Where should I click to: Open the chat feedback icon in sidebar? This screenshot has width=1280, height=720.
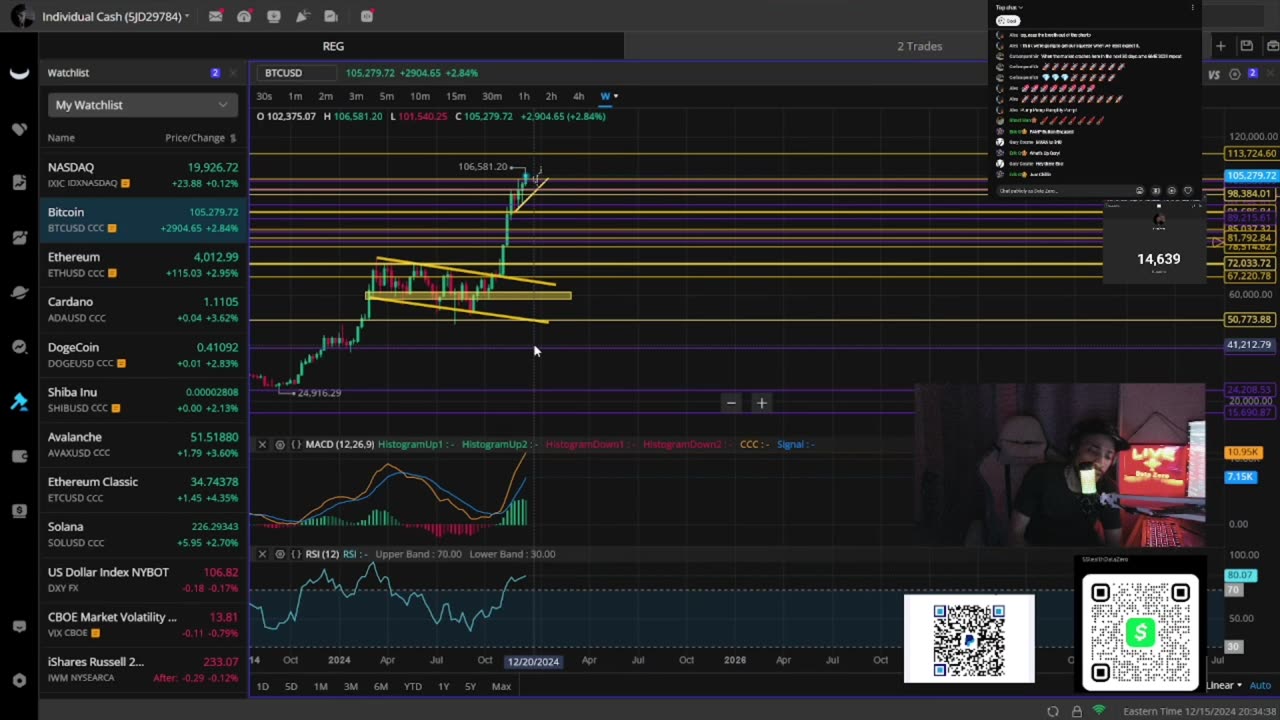tap(19, 626)
